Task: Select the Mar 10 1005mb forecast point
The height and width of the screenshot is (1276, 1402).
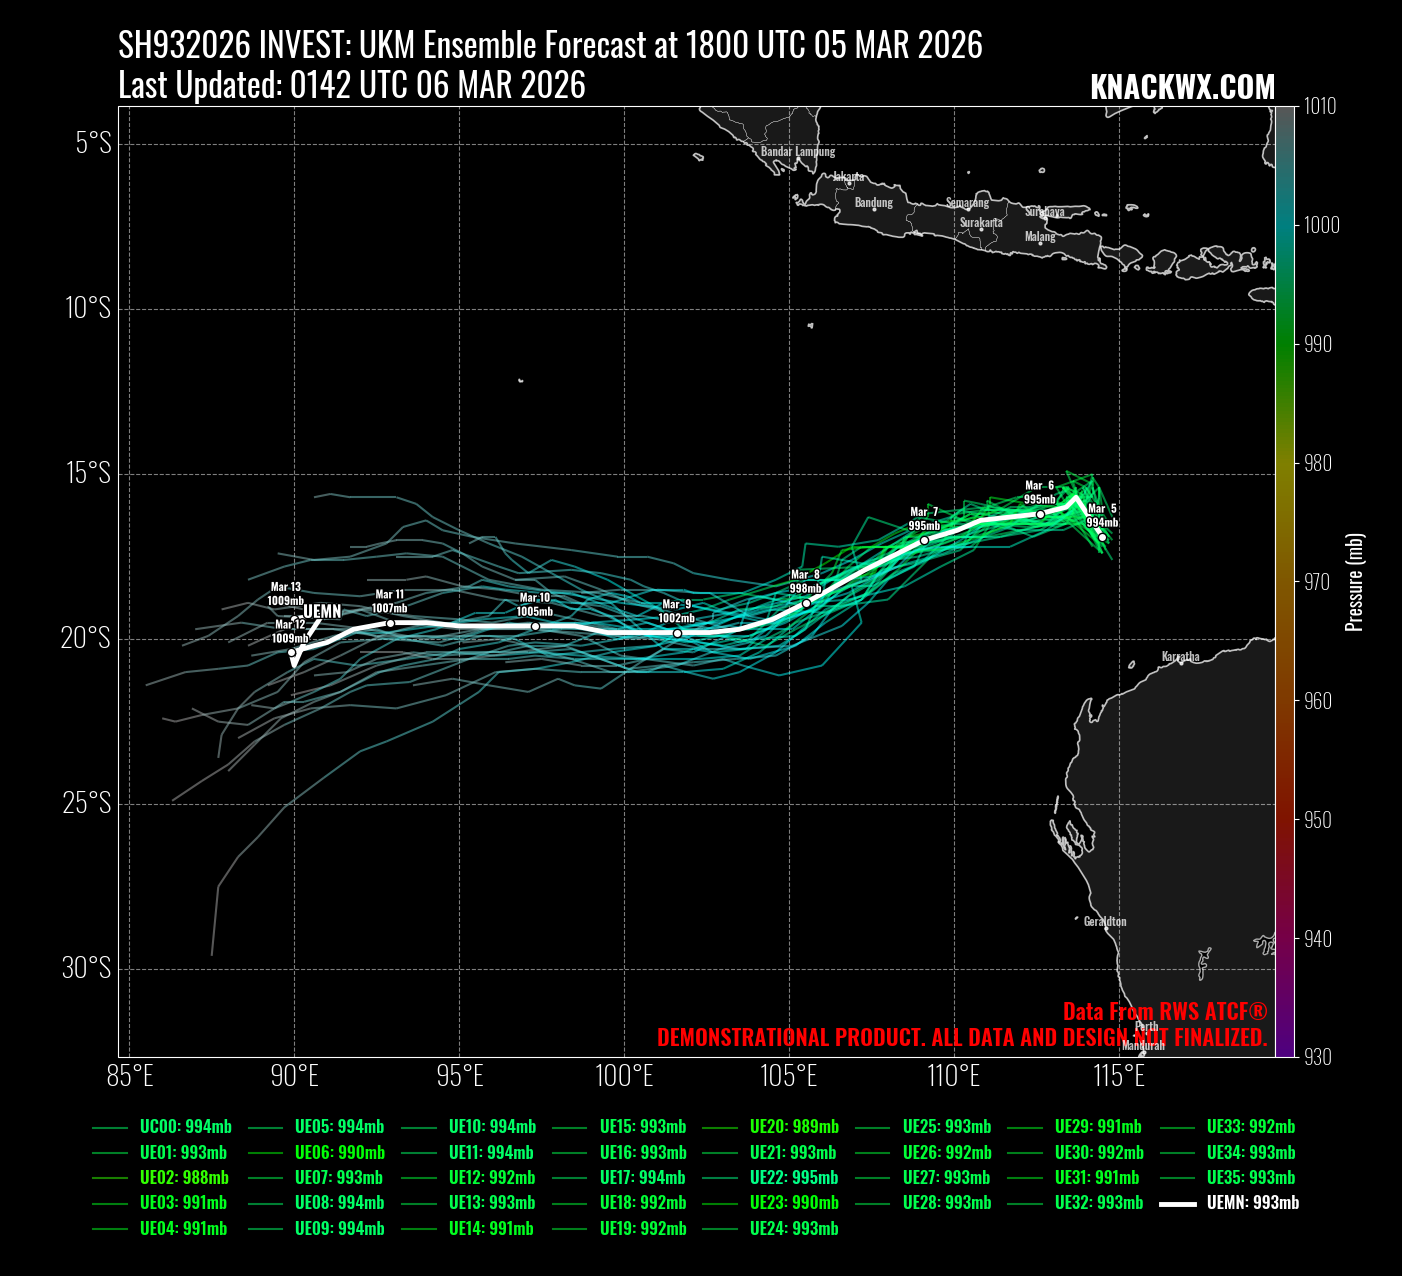Action: [x=535, y=626]
